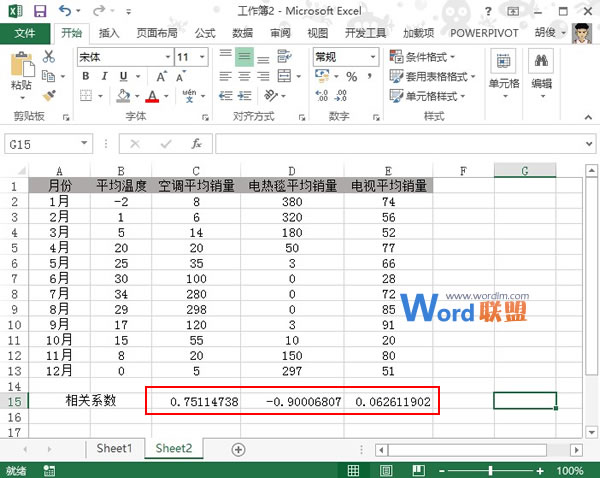Click inside the formula bar input
The image size is (600, 478).
tap(400, 144)
